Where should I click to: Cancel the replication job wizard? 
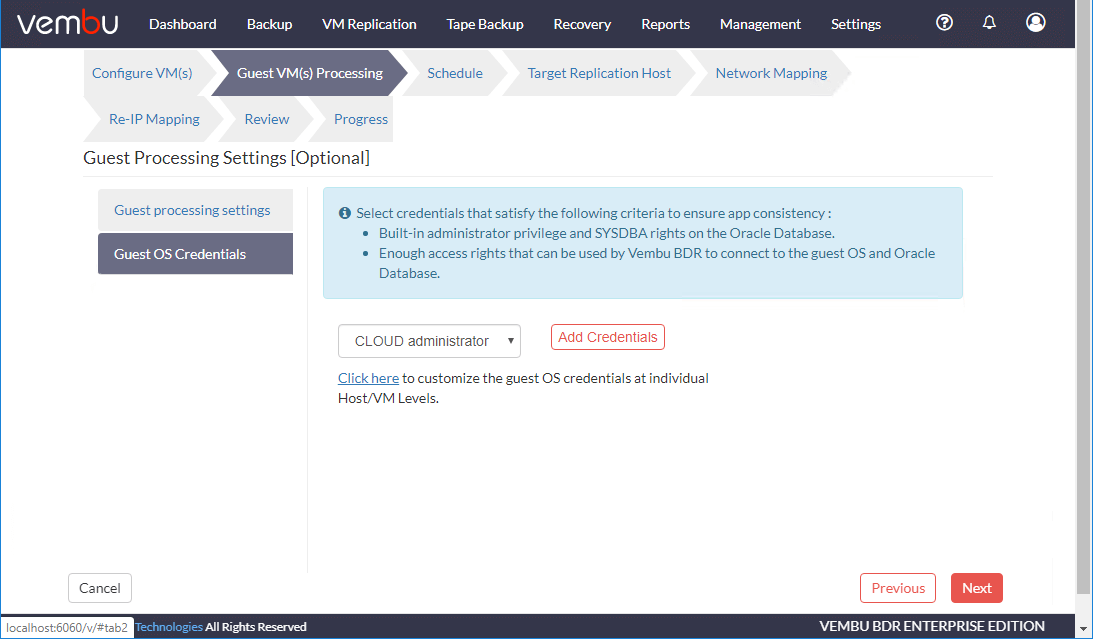tap(100, 588)
